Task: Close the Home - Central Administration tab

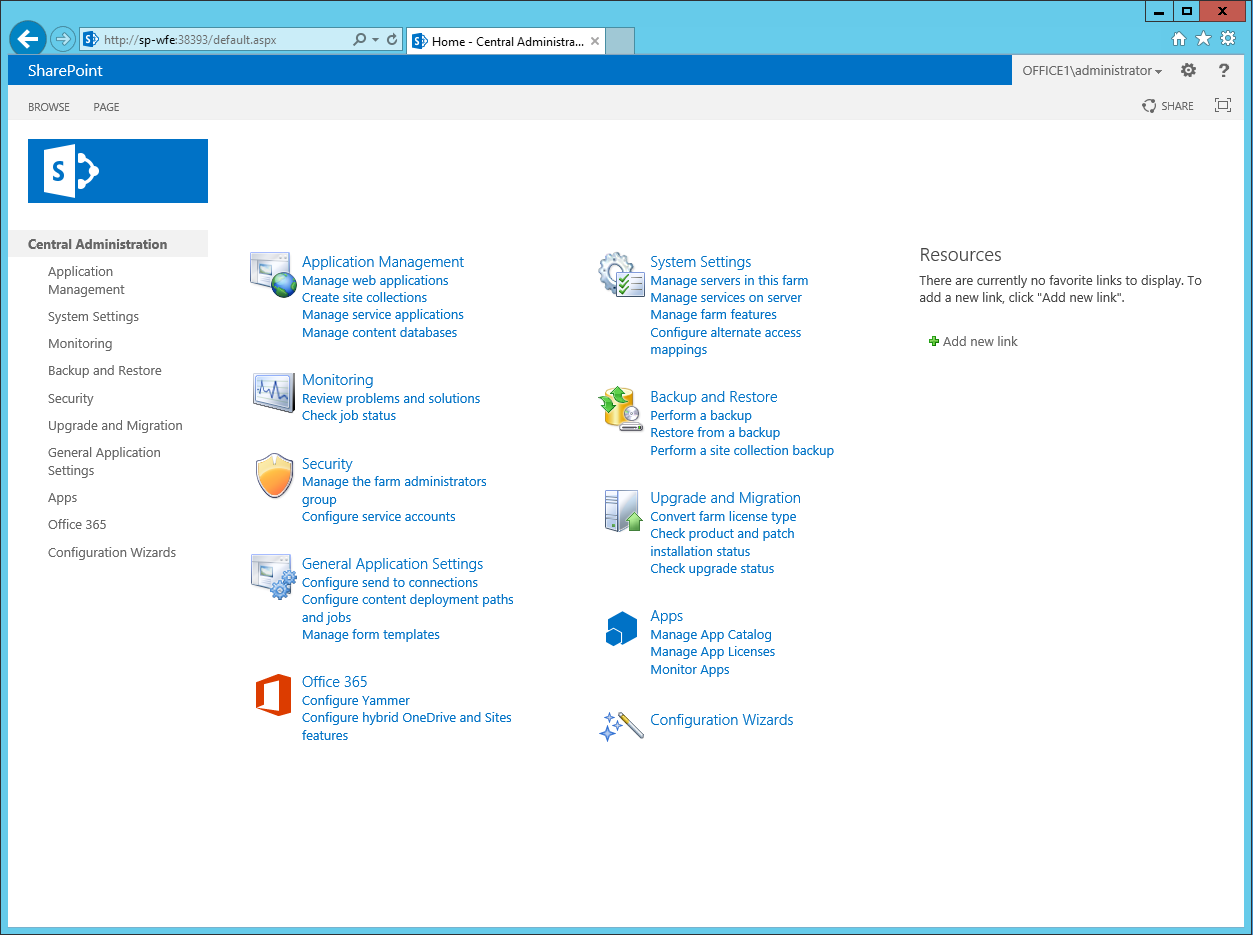Action: click(595, 42)
